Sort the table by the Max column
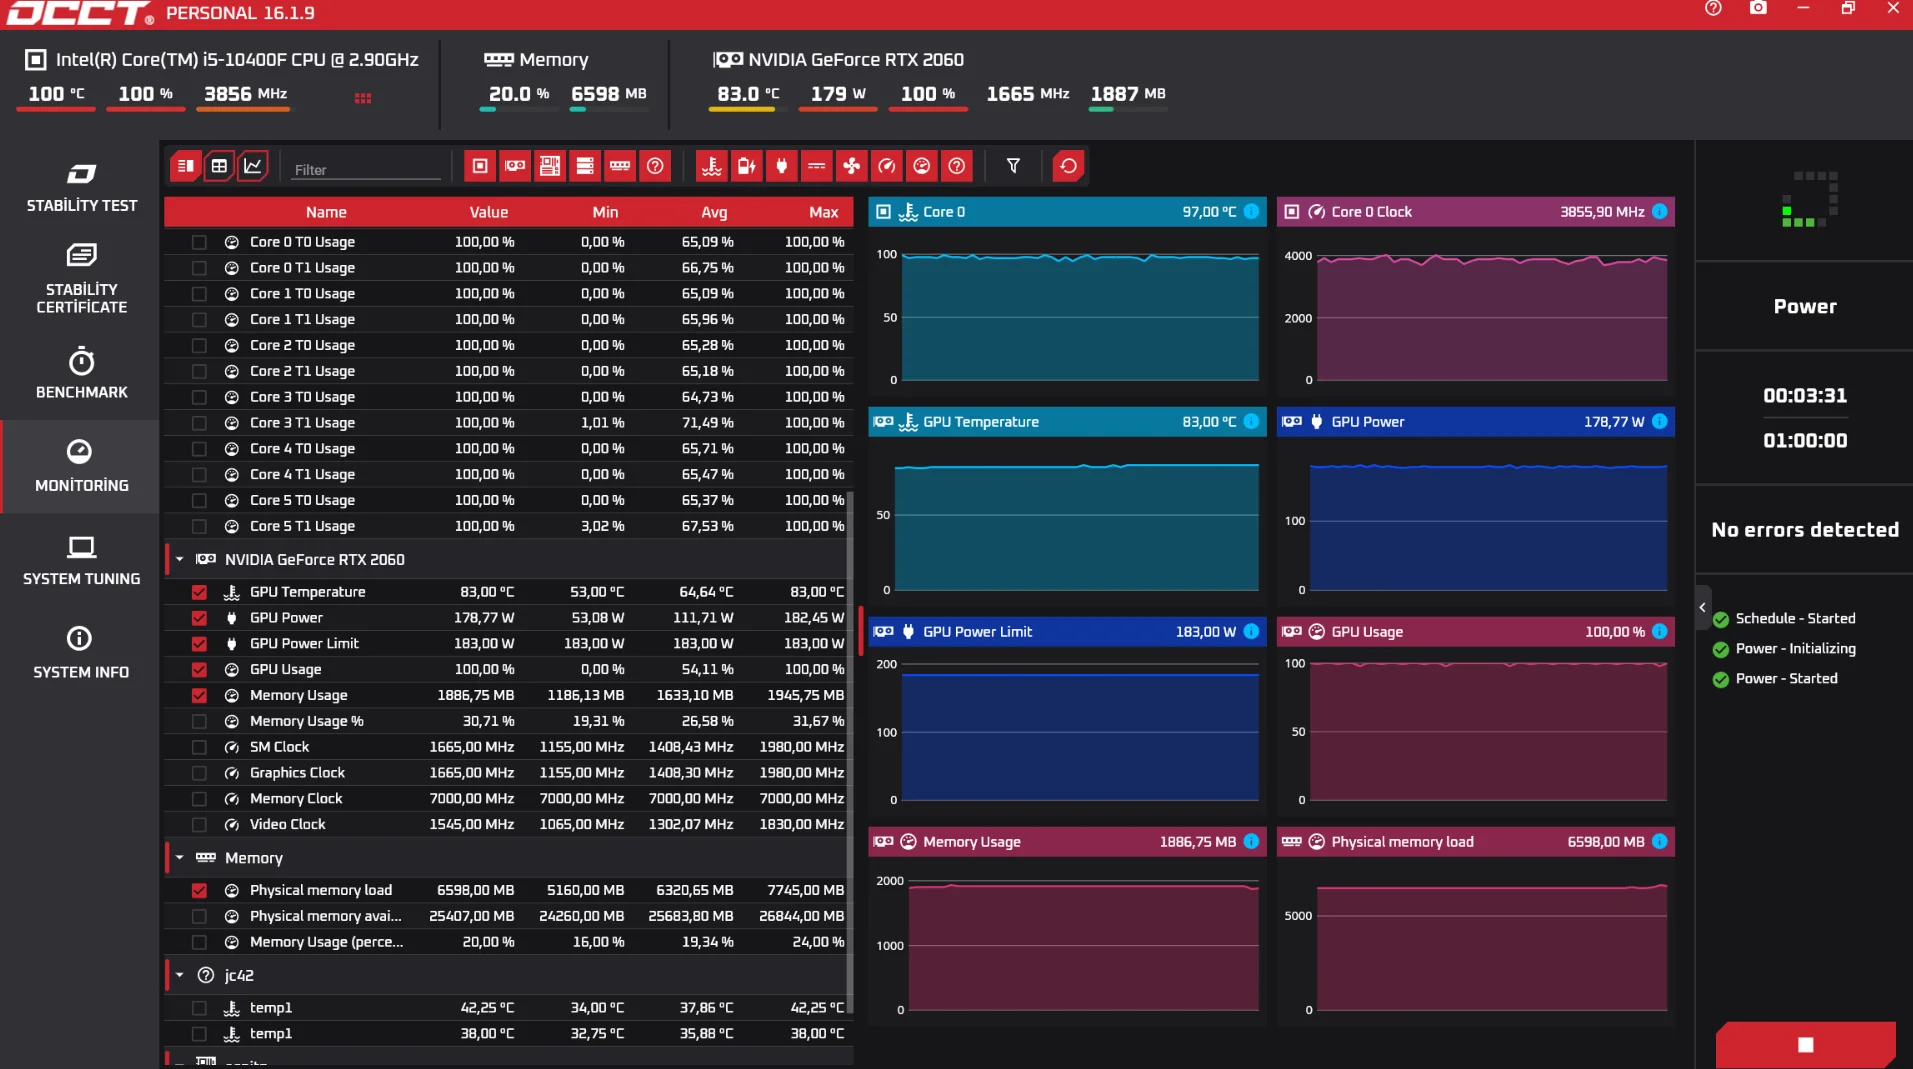This screenshot has height=1069, width=1913. coord(823,212)
